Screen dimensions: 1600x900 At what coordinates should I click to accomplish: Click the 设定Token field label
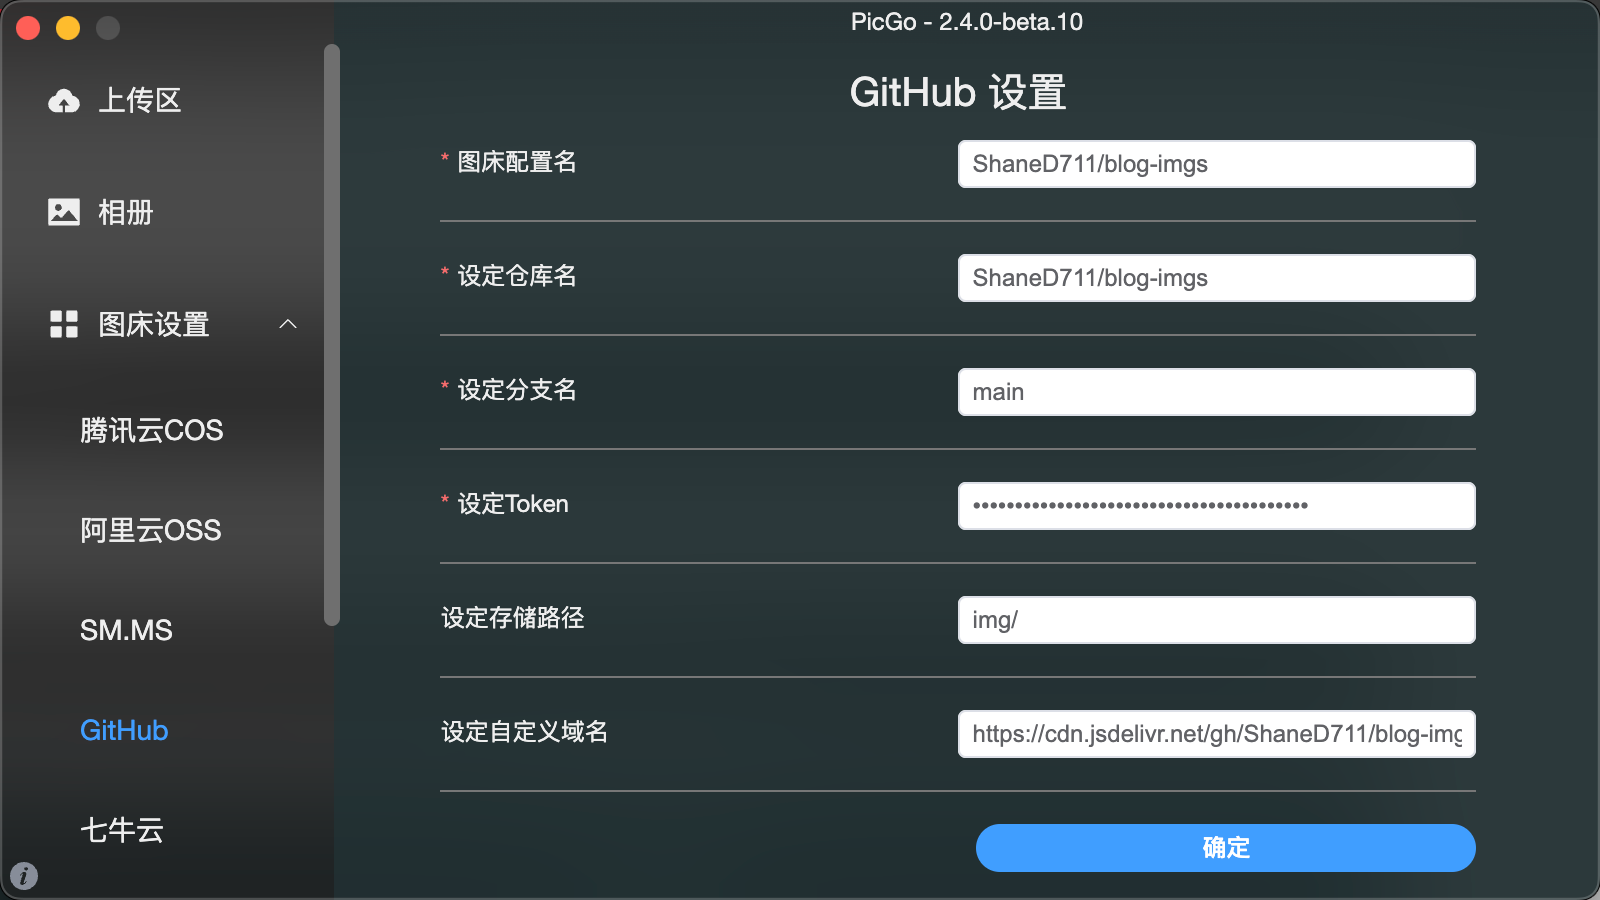513,504
